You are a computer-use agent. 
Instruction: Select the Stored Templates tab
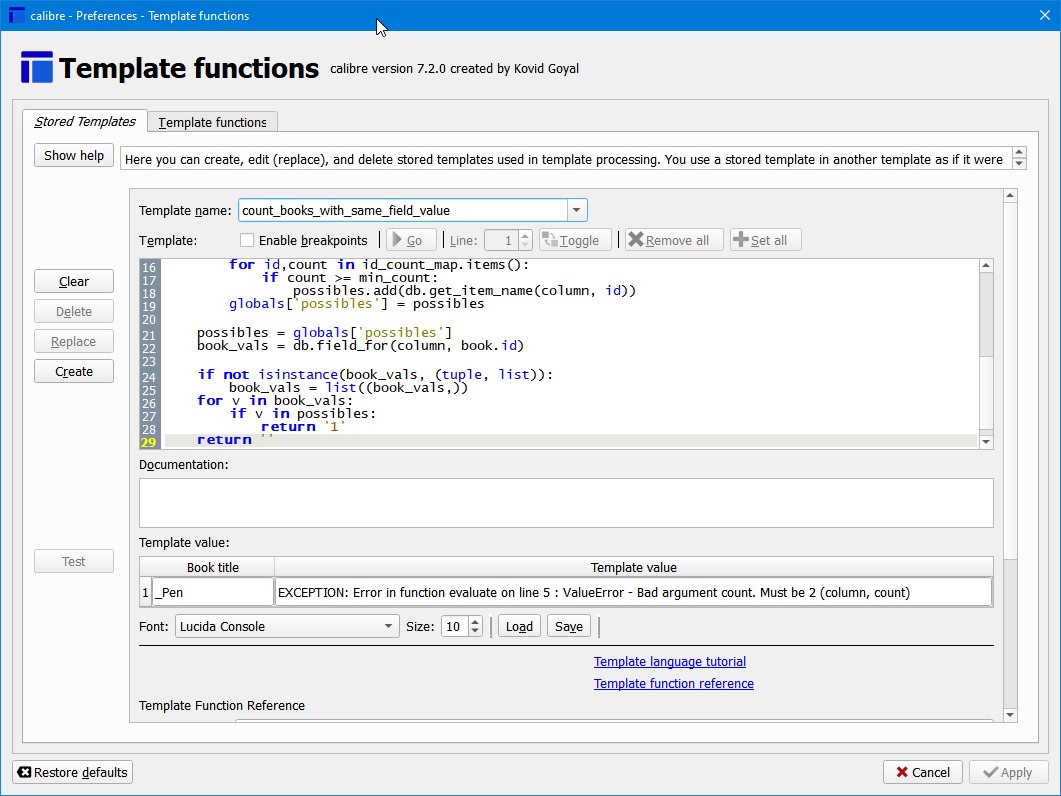coord(85,121)
